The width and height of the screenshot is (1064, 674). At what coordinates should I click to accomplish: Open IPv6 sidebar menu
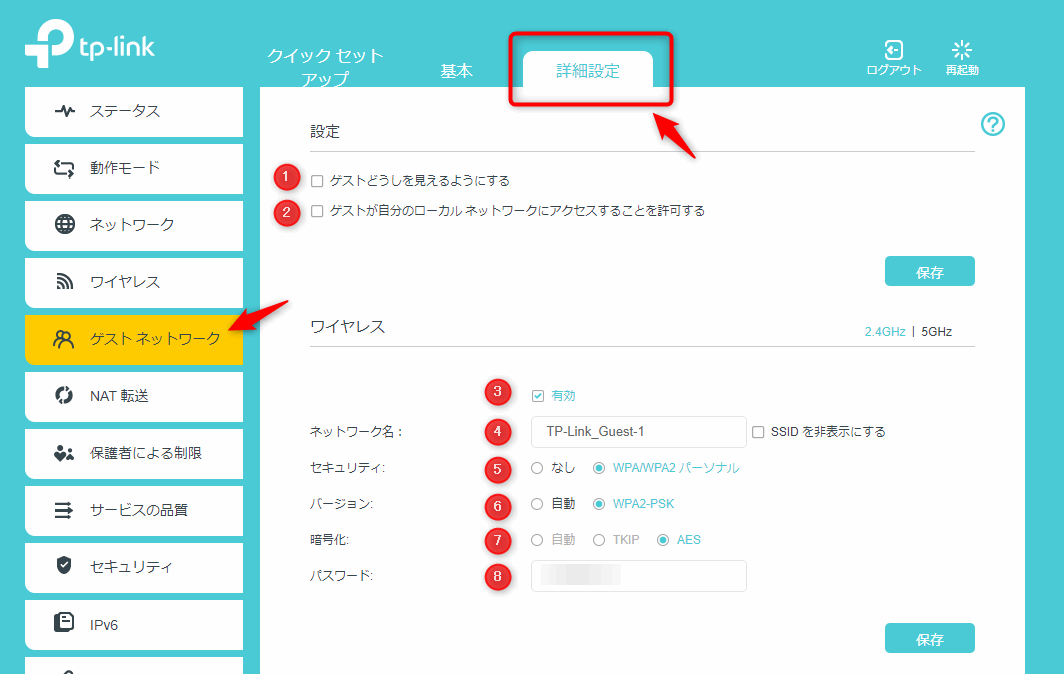[x=134, y=624]
